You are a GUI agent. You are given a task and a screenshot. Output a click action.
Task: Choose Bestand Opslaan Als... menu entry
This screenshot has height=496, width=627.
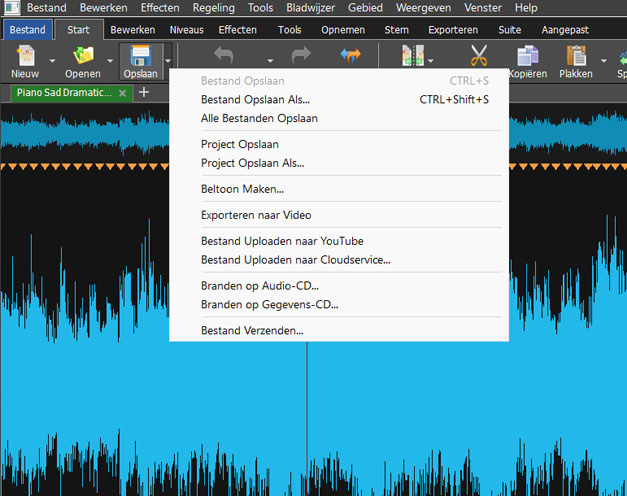coord(339,100)
